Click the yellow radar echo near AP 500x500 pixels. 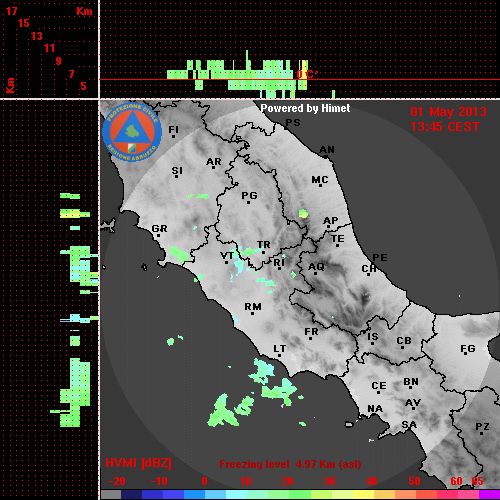click(303, 213)
